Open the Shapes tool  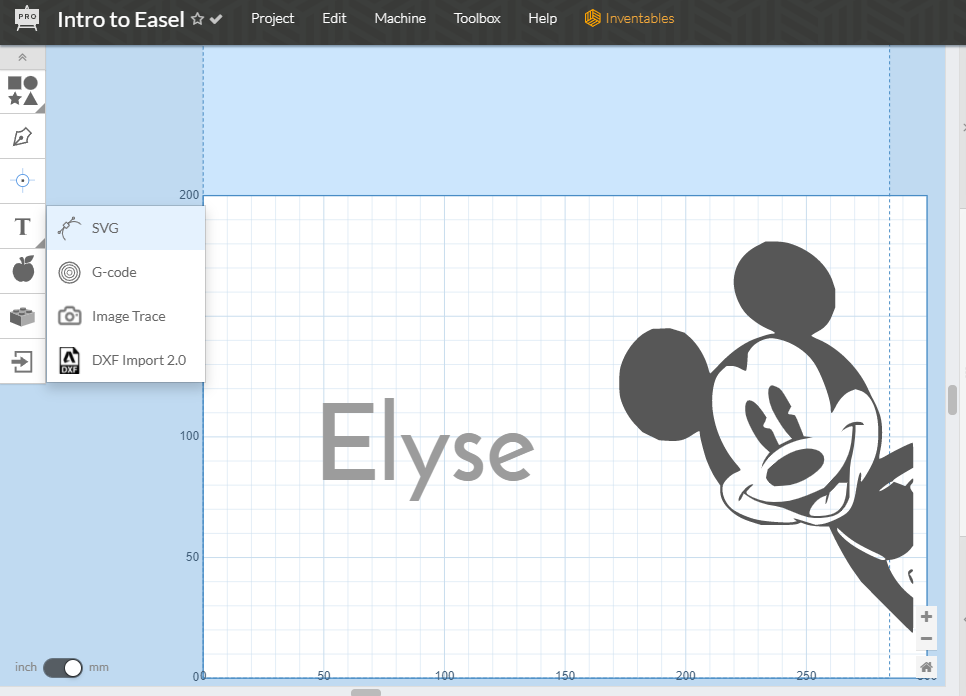23,91
